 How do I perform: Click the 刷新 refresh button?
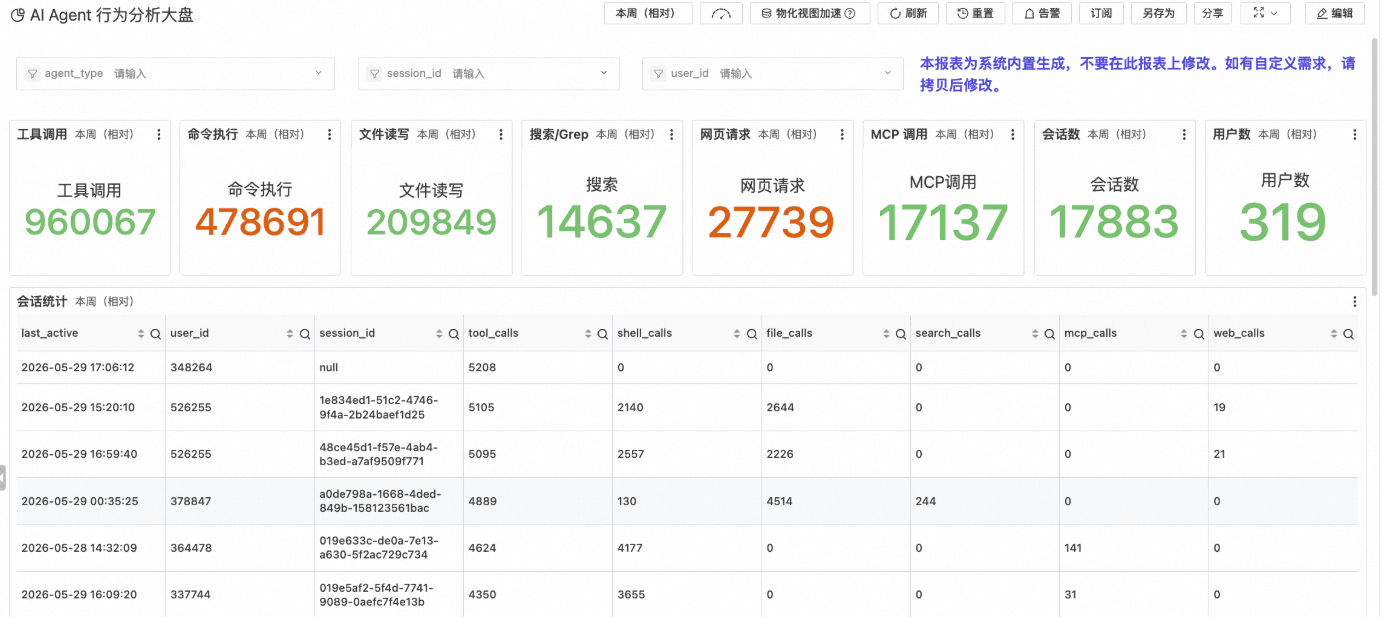coord(908,13)
